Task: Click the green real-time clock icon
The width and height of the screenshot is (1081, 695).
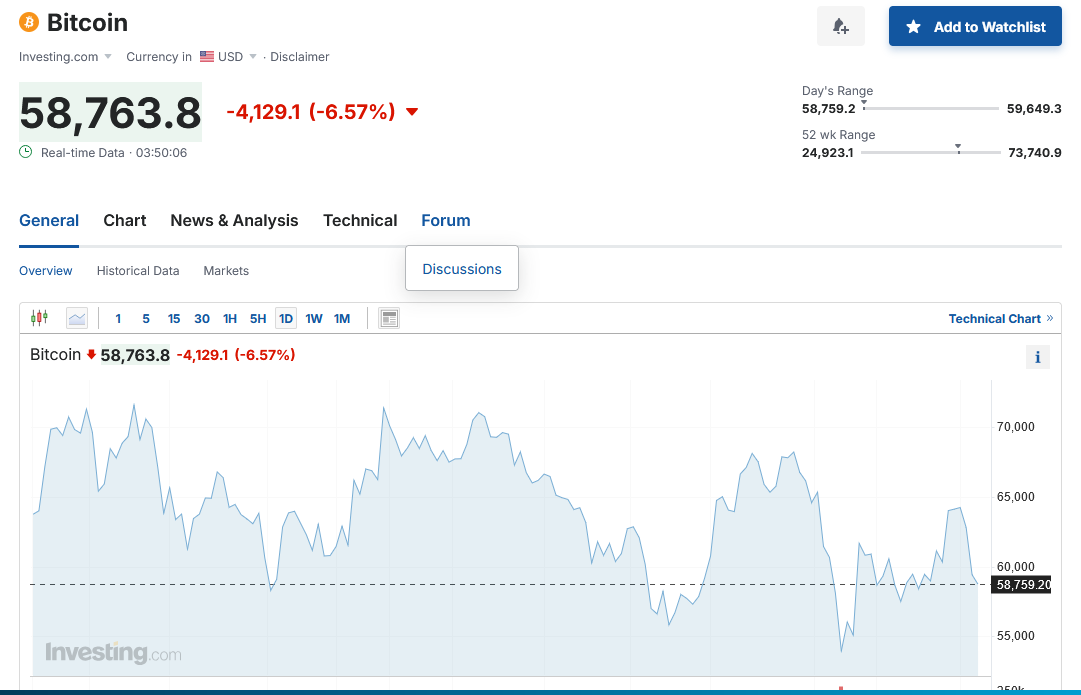Action: click(26, 152)
